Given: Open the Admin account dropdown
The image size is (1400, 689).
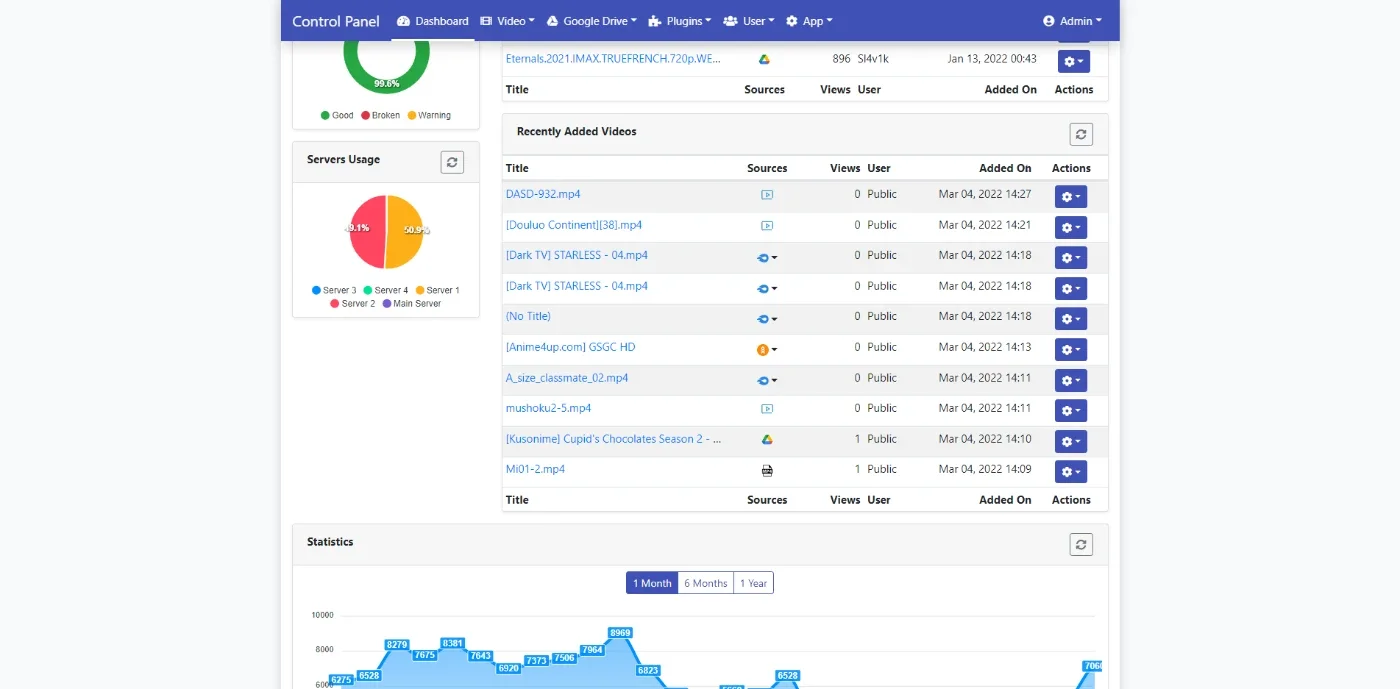Looking at the screenshot, I should coord(1072,21).
